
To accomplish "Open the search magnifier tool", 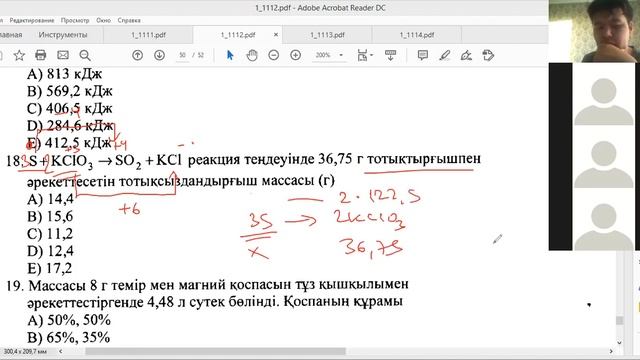I will point(85,55).
